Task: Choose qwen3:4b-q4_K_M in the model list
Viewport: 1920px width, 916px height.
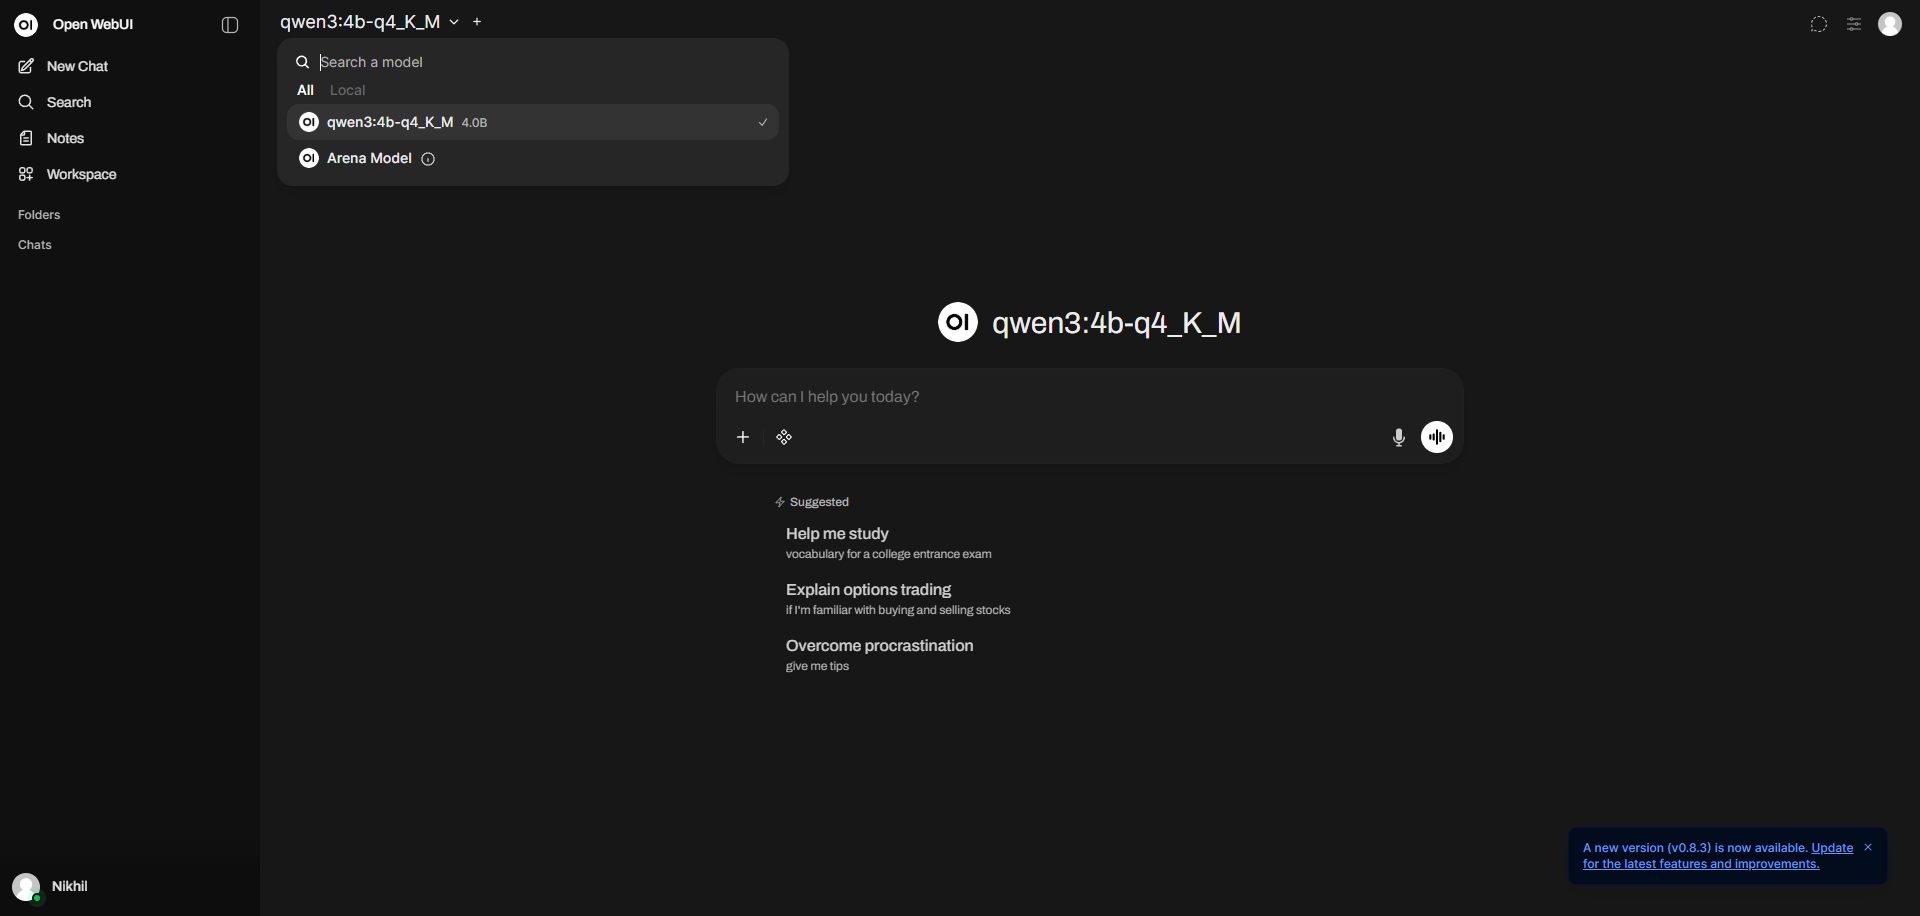Action: 533,122
